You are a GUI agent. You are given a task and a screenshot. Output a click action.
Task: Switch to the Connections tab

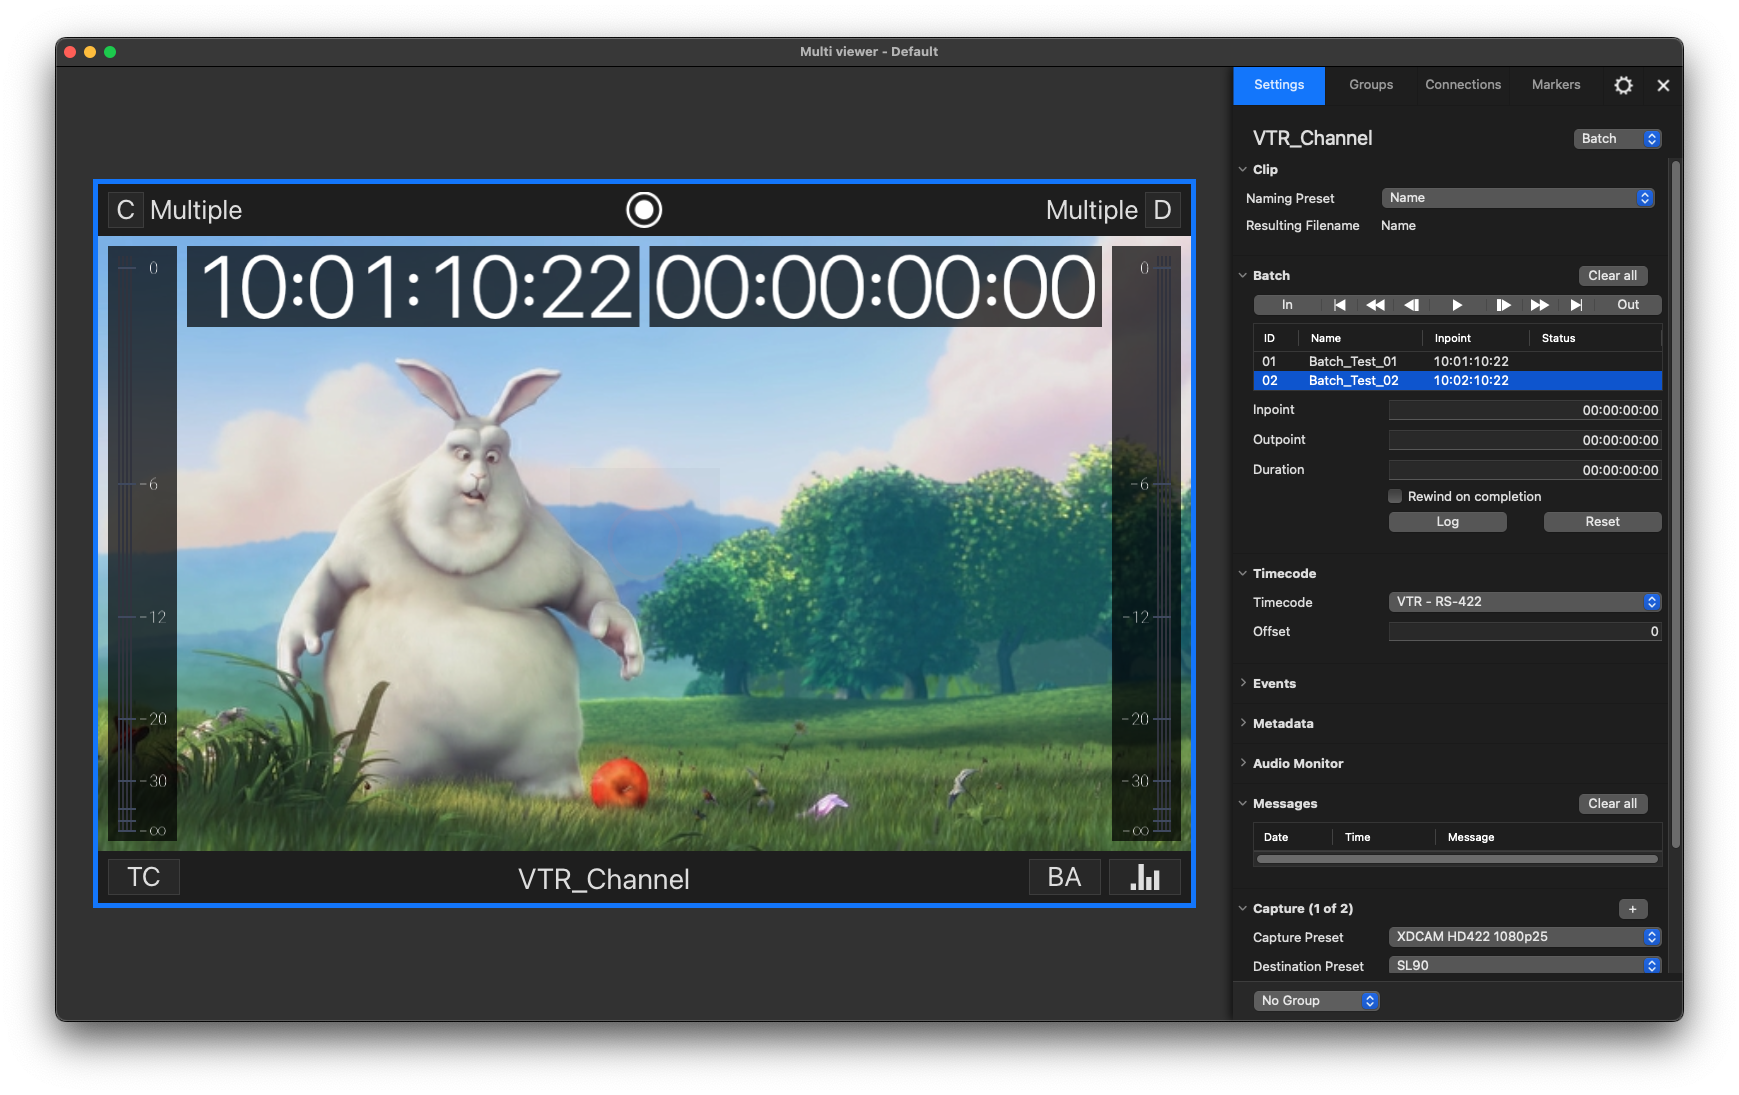(x=1463, y=86)
